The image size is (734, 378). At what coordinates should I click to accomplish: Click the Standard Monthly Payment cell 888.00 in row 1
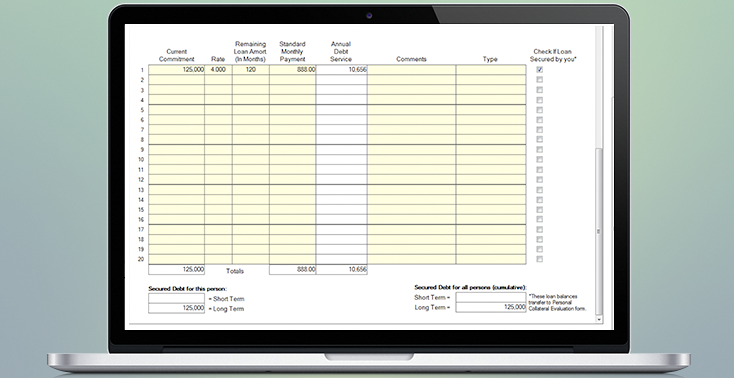293,70
